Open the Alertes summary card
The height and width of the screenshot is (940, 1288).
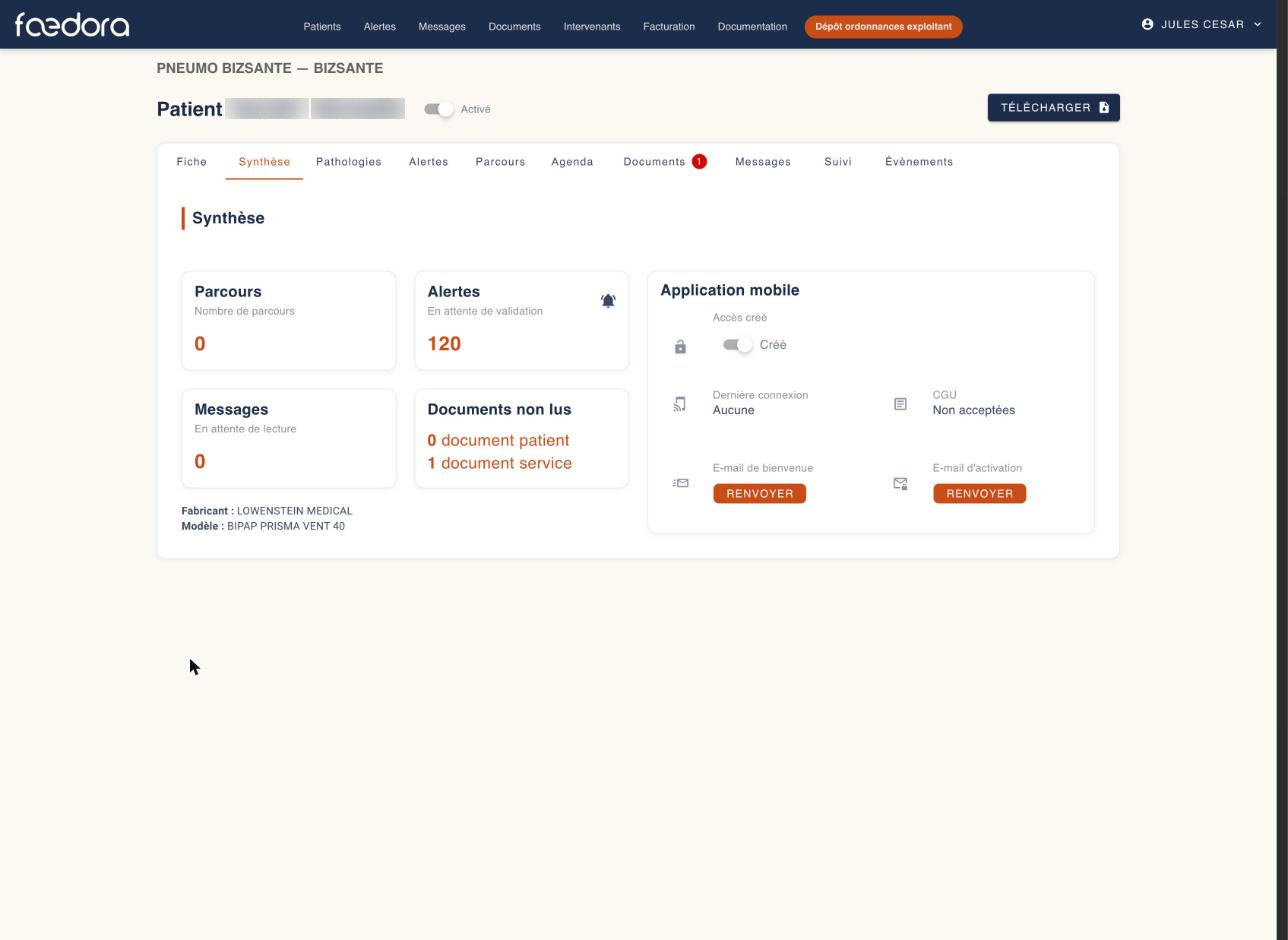522,320
